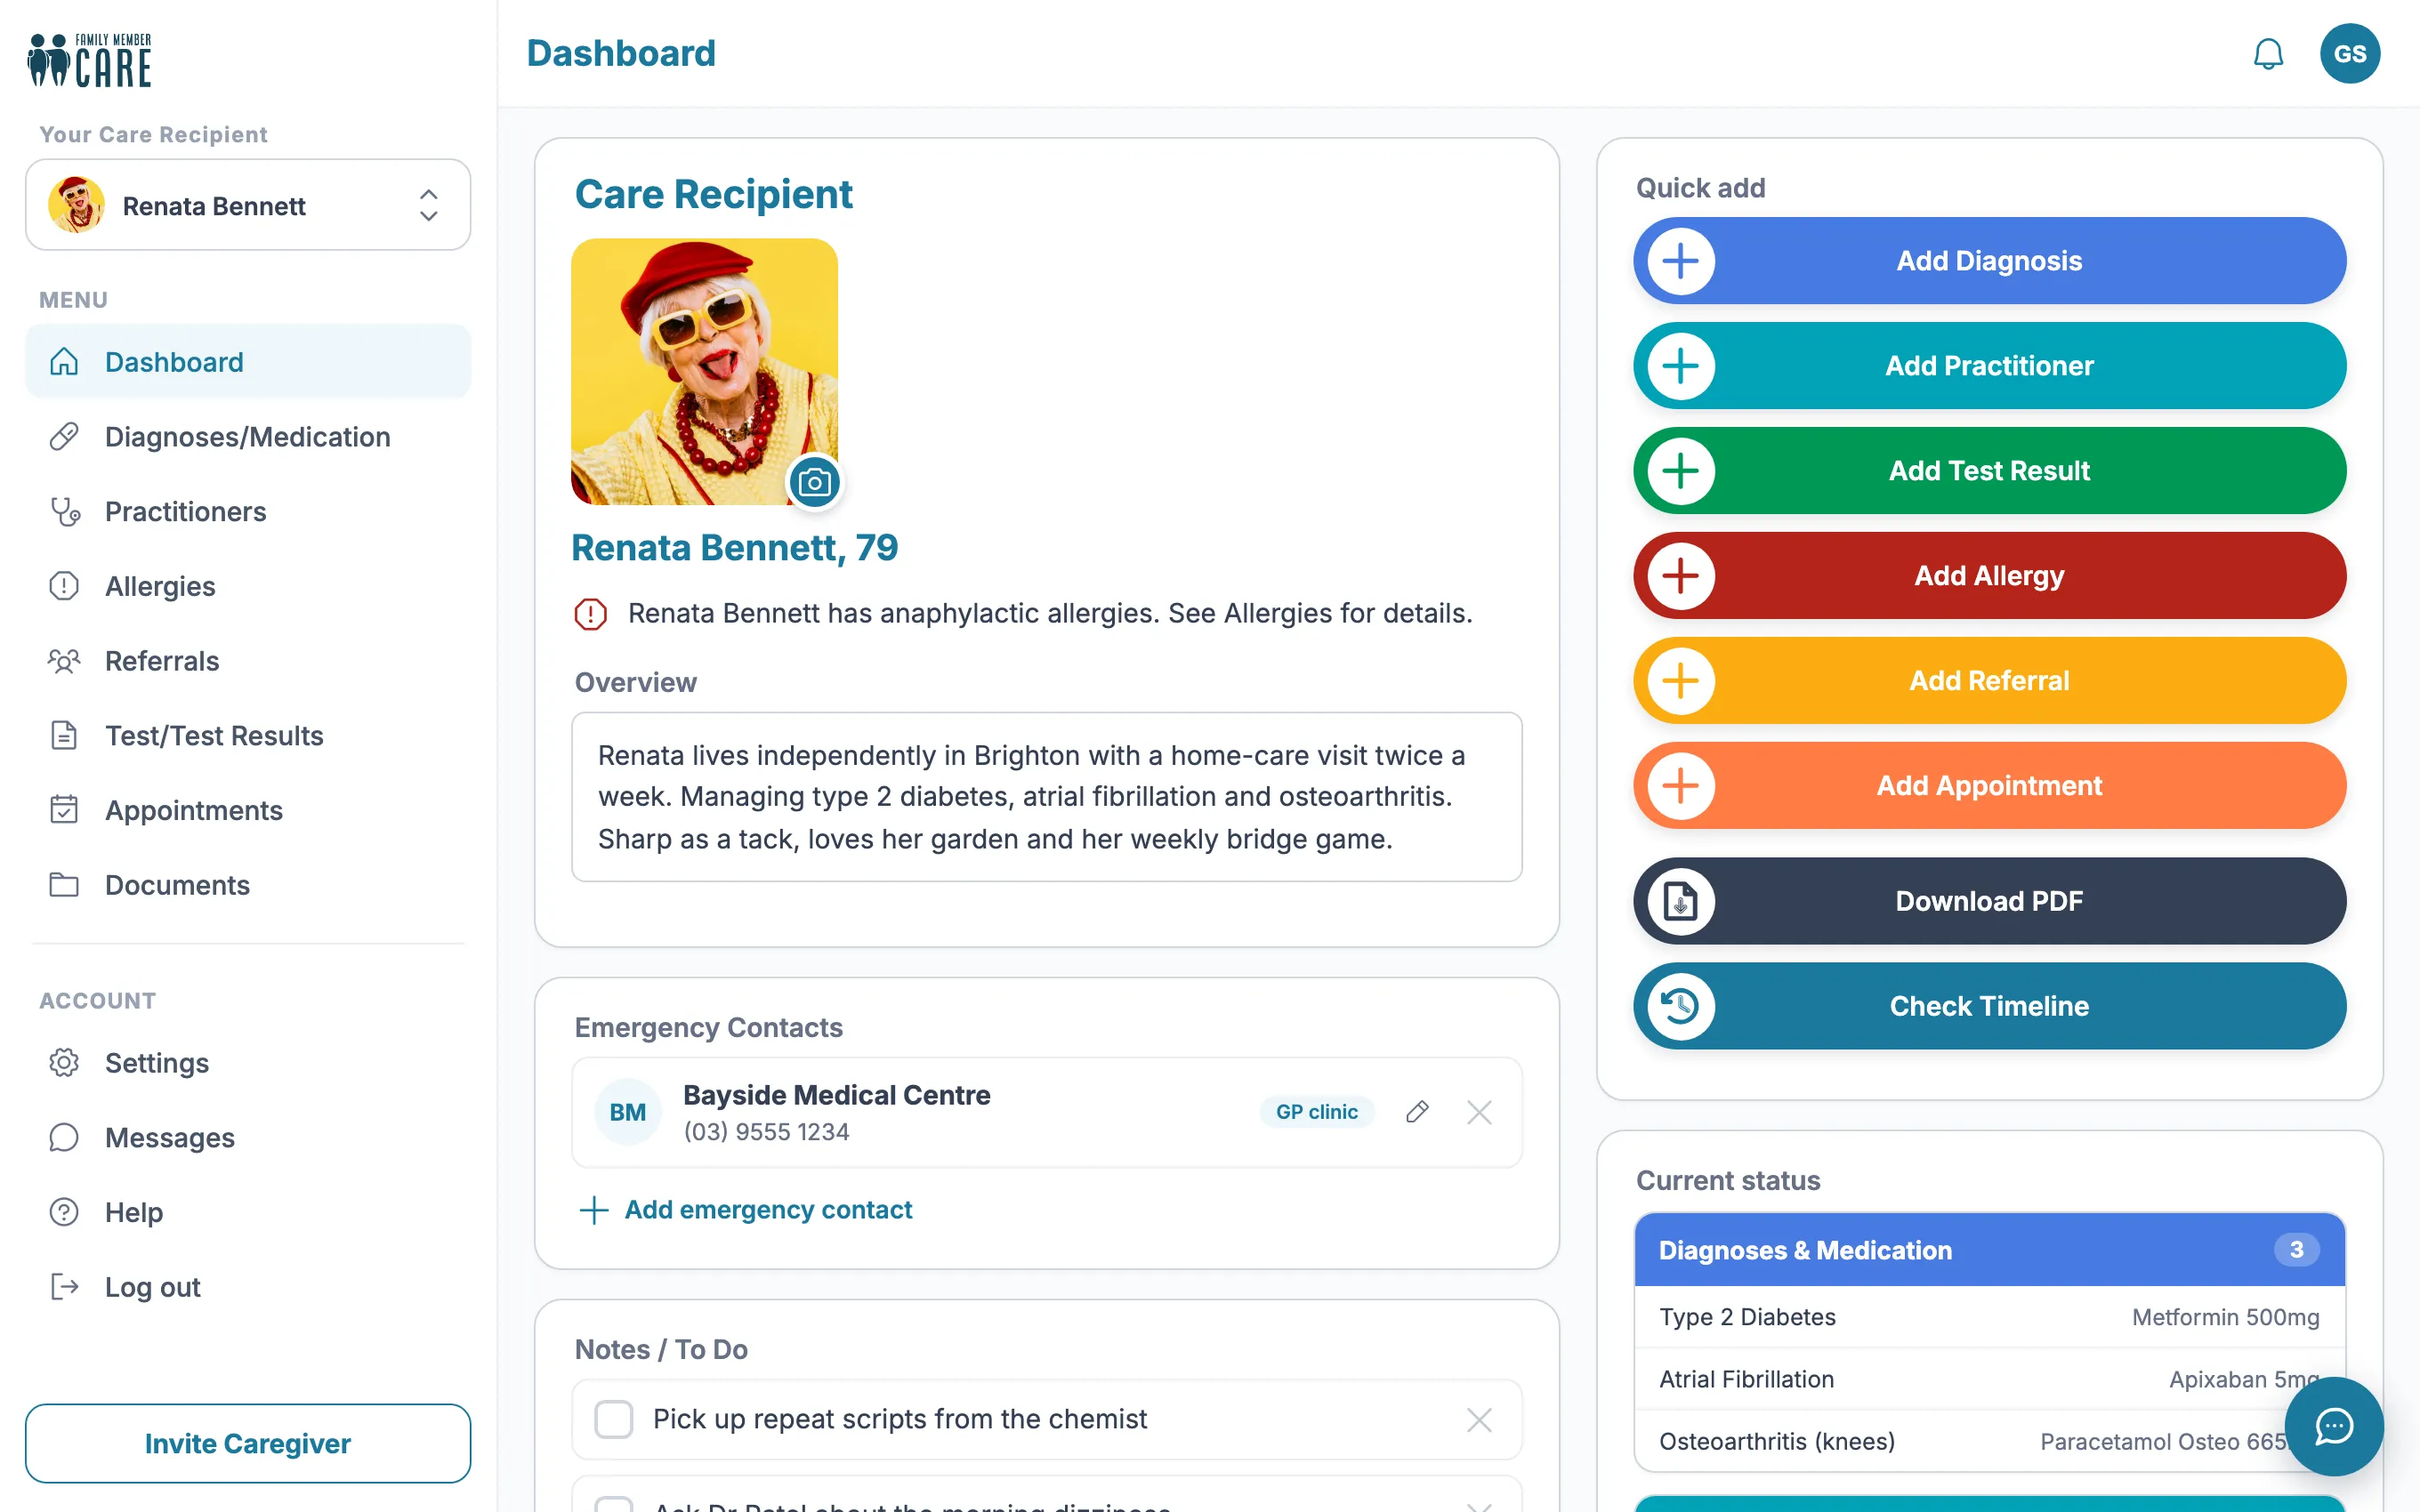Open Settings under Account
The height and width of the screenshot is (1512, 2420).
click(248, 1063)
